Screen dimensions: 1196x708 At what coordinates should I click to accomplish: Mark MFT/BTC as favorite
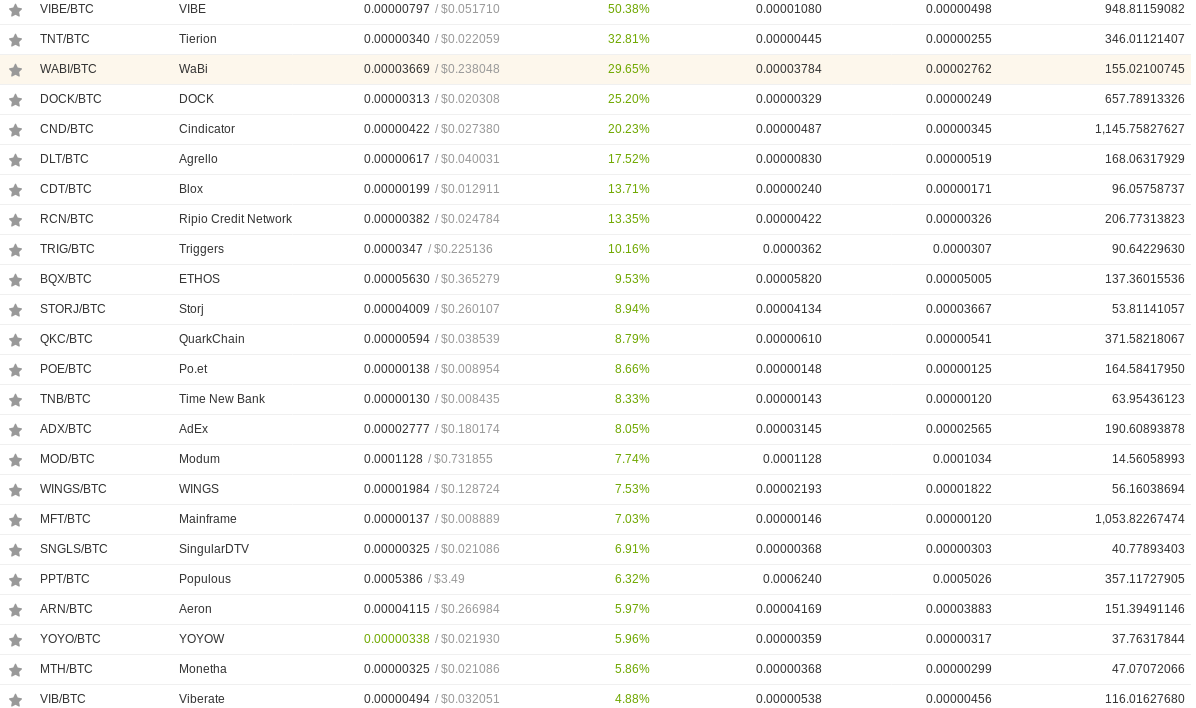pos(15,520)
